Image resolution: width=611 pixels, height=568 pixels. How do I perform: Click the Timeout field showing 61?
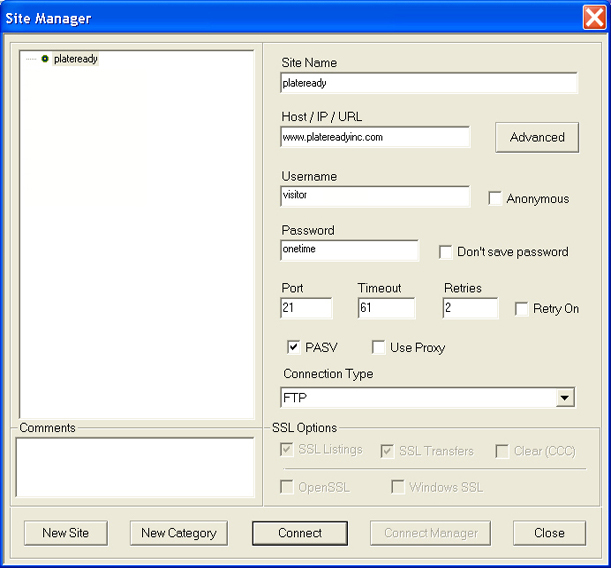pyautogui.click(x=387, y=308)
